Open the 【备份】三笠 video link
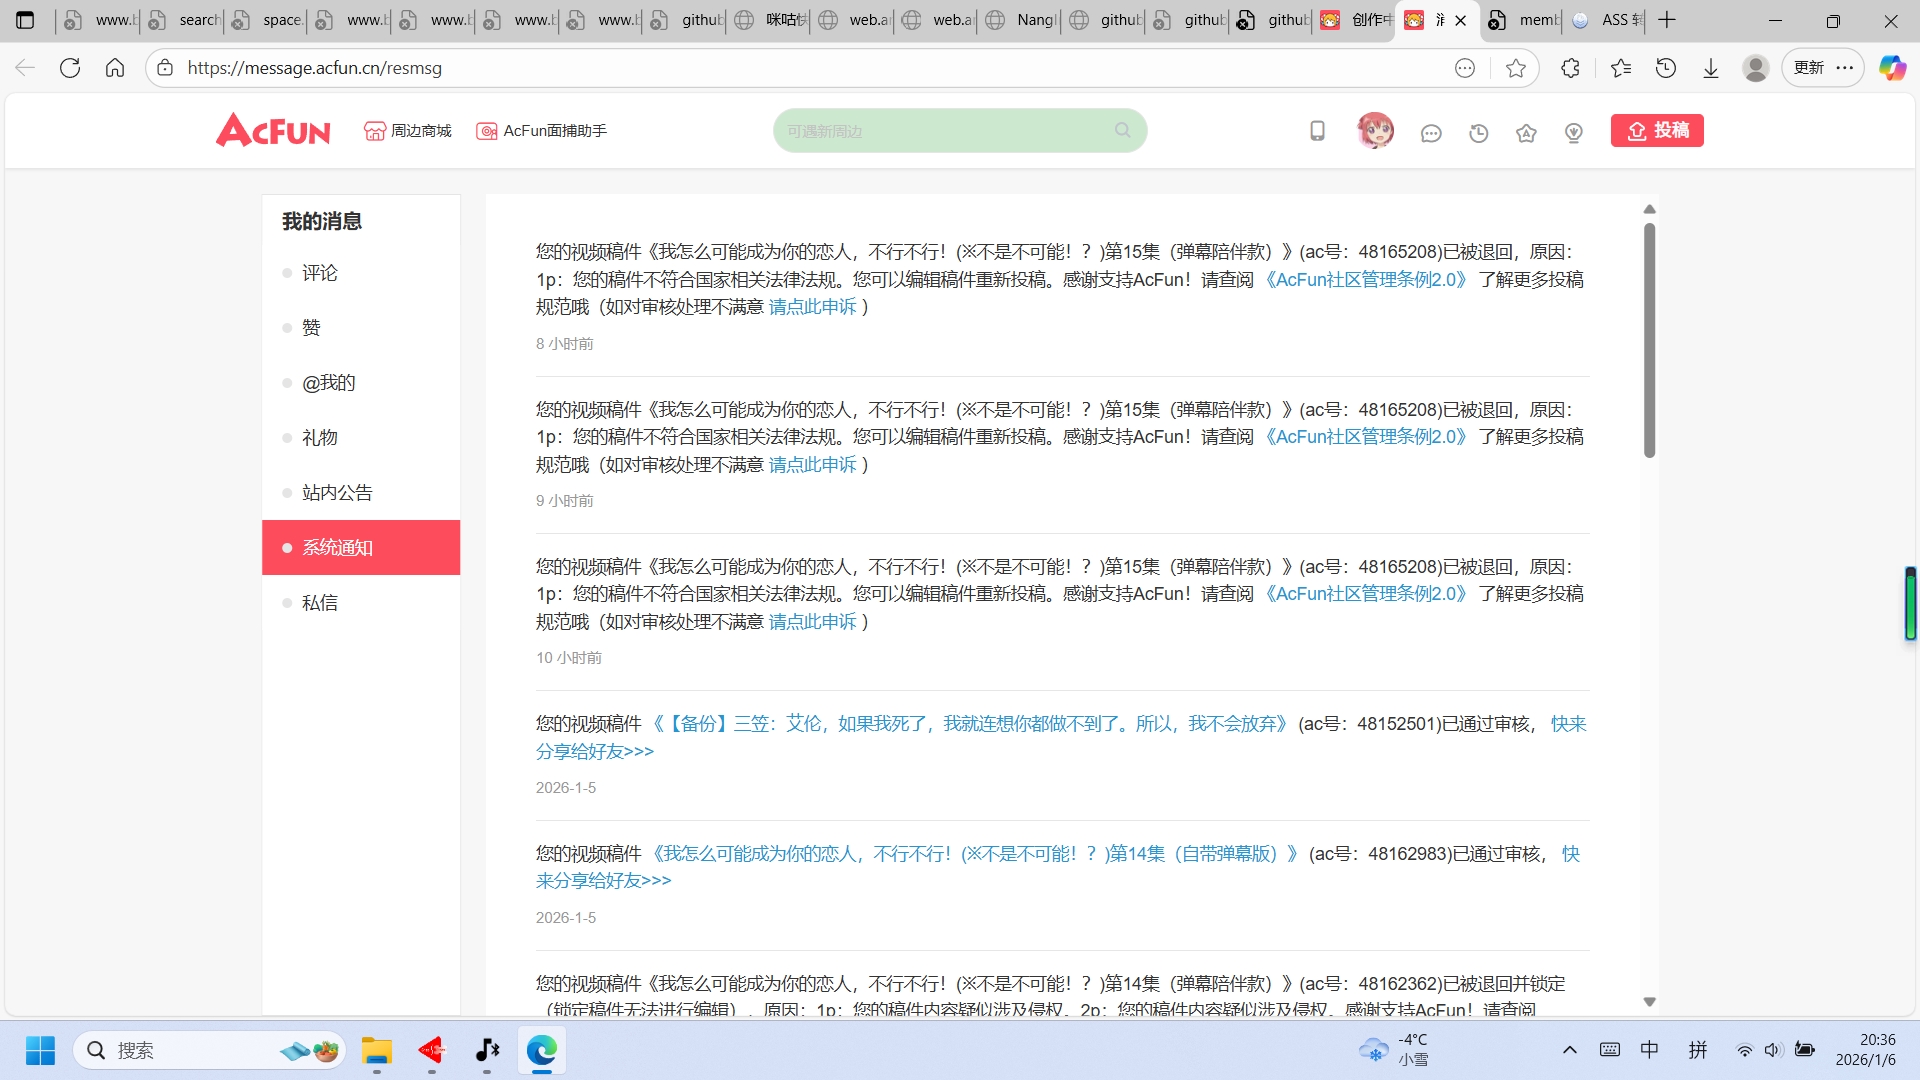Image resolution: width=1920 pixels, height=1080 pixels. [969, 724]
